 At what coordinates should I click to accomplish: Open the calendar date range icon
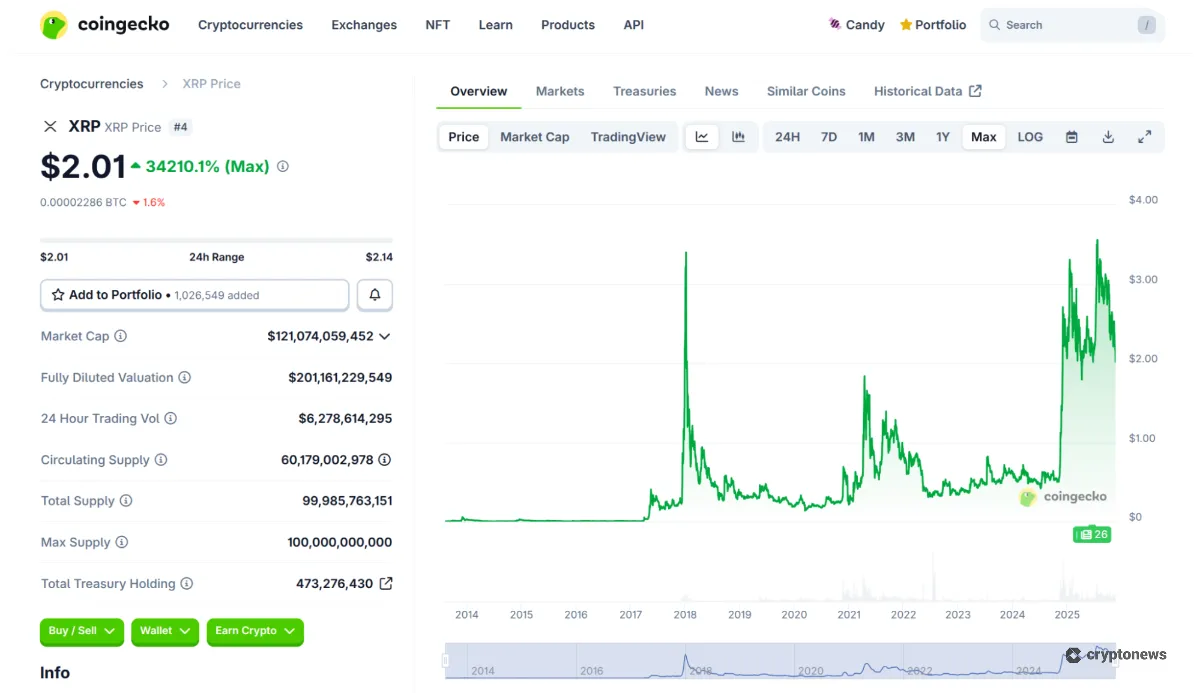(x=1071, y=137)
